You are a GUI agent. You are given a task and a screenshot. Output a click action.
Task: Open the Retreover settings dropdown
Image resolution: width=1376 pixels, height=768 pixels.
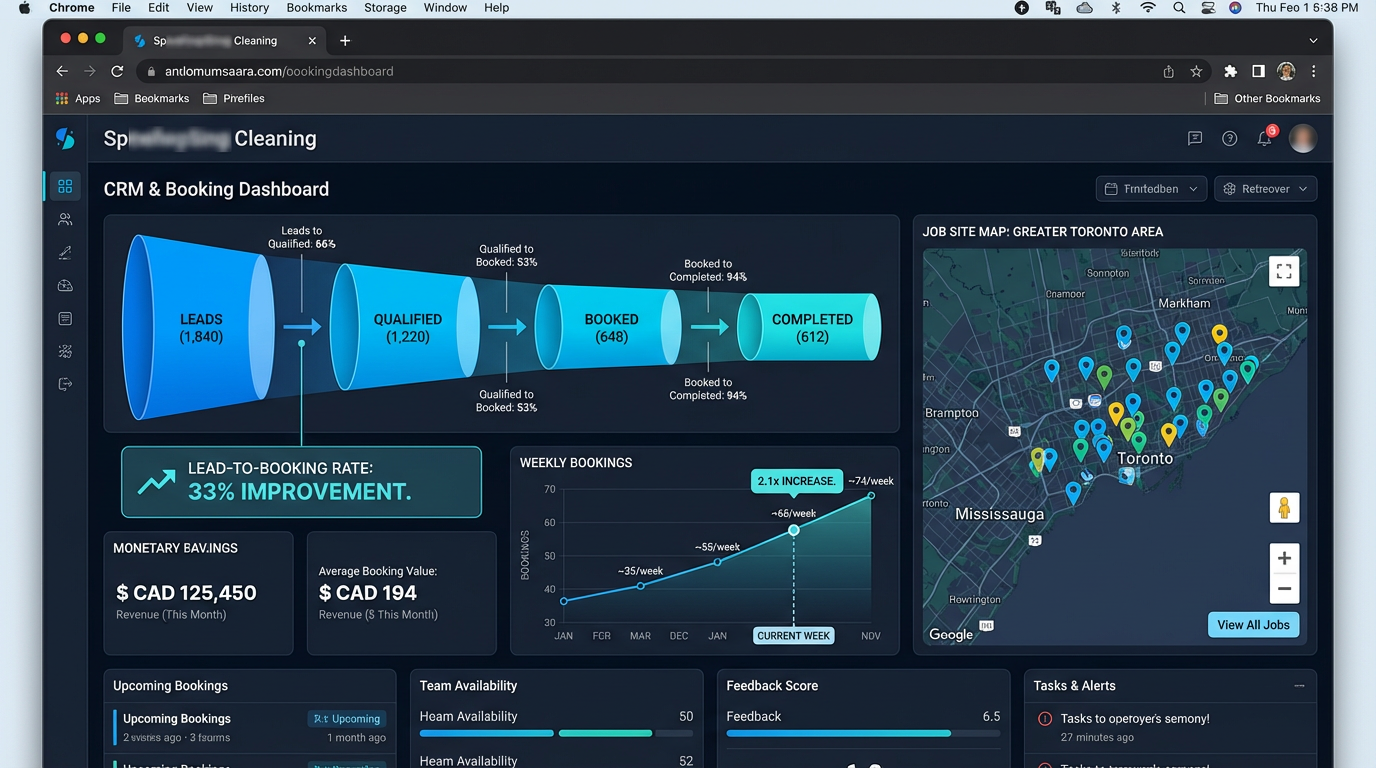coord(1265,188)
